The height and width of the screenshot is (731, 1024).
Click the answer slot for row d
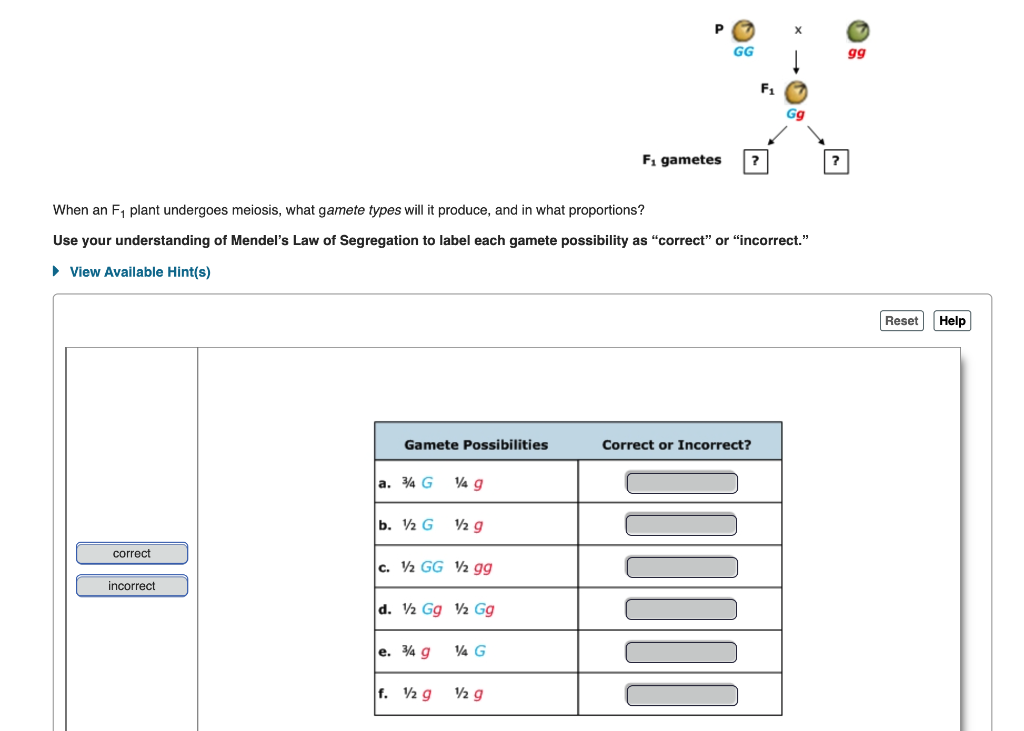click(681, 608)
